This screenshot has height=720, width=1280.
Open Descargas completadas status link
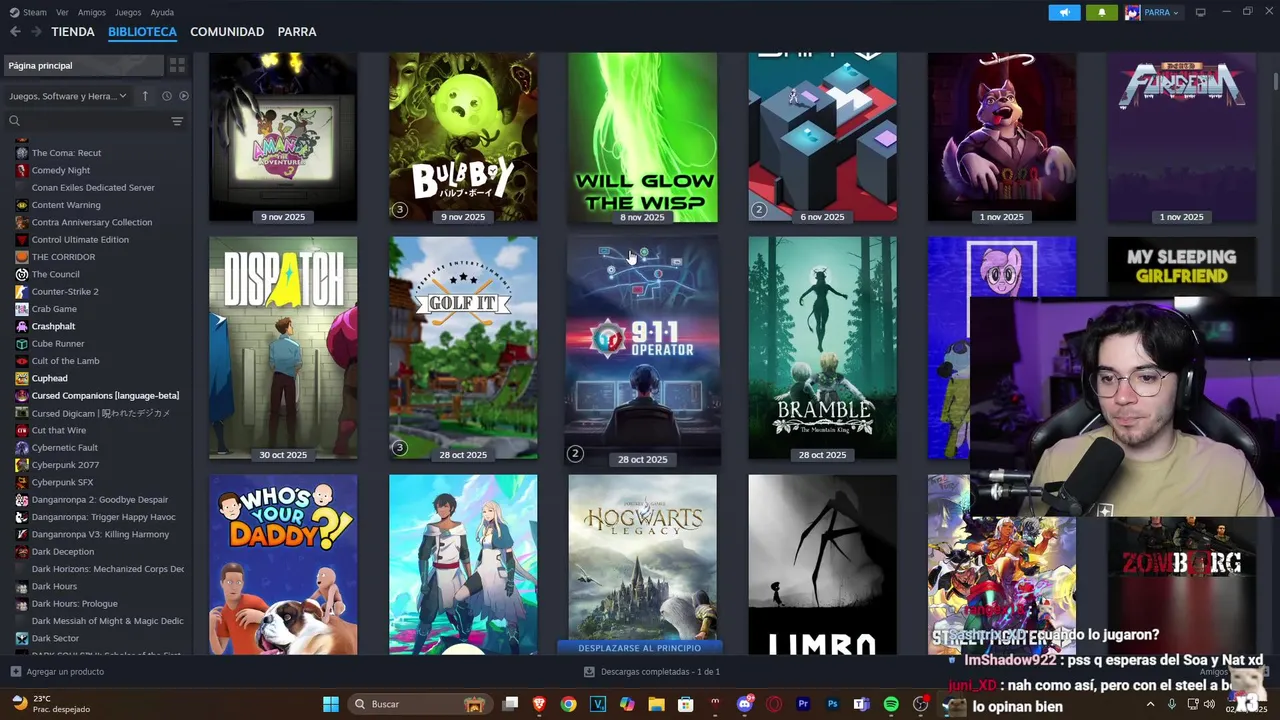(x=650, y=672)
